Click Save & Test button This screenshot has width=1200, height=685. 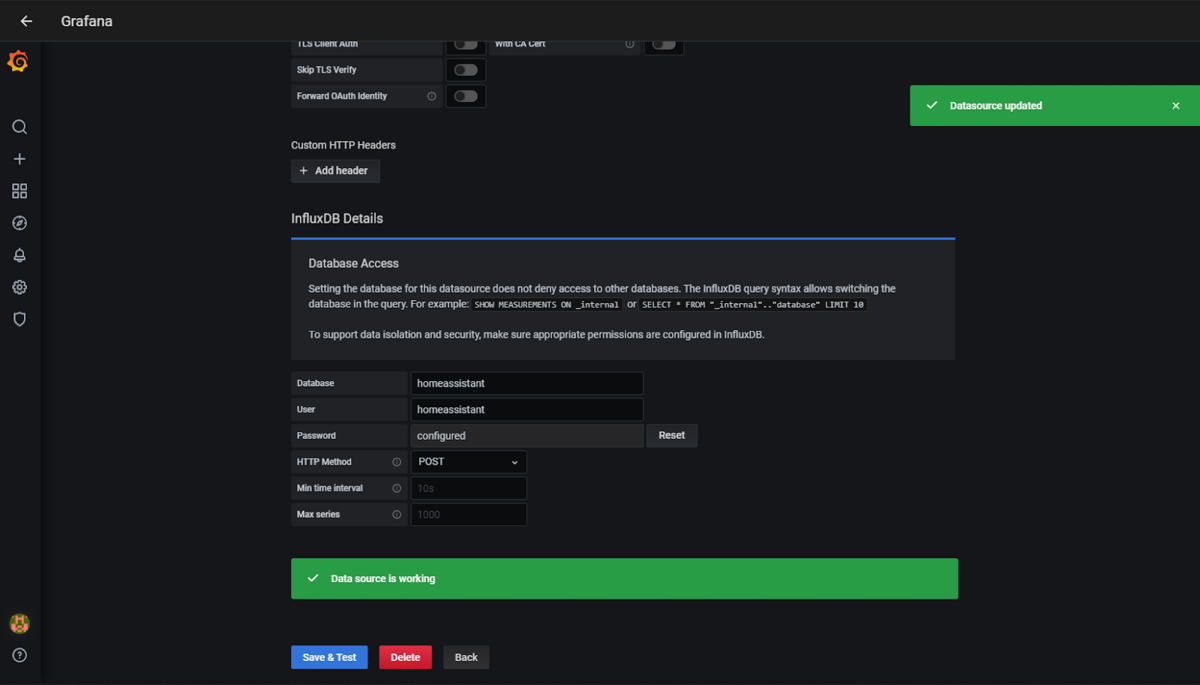tap(329, 657)
